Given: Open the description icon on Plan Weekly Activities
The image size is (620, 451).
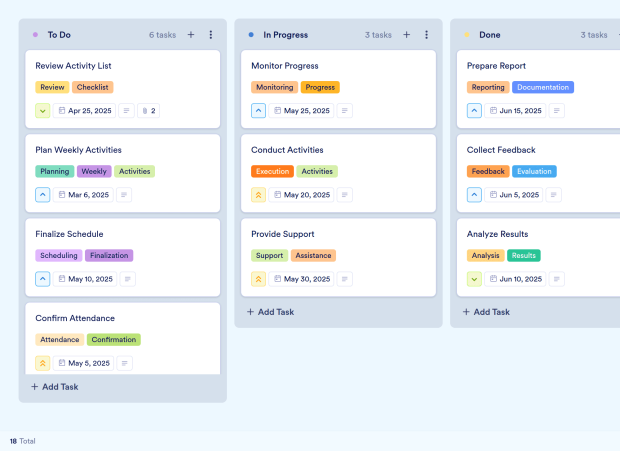Looking at the screenshot, I should coord(124,195).
